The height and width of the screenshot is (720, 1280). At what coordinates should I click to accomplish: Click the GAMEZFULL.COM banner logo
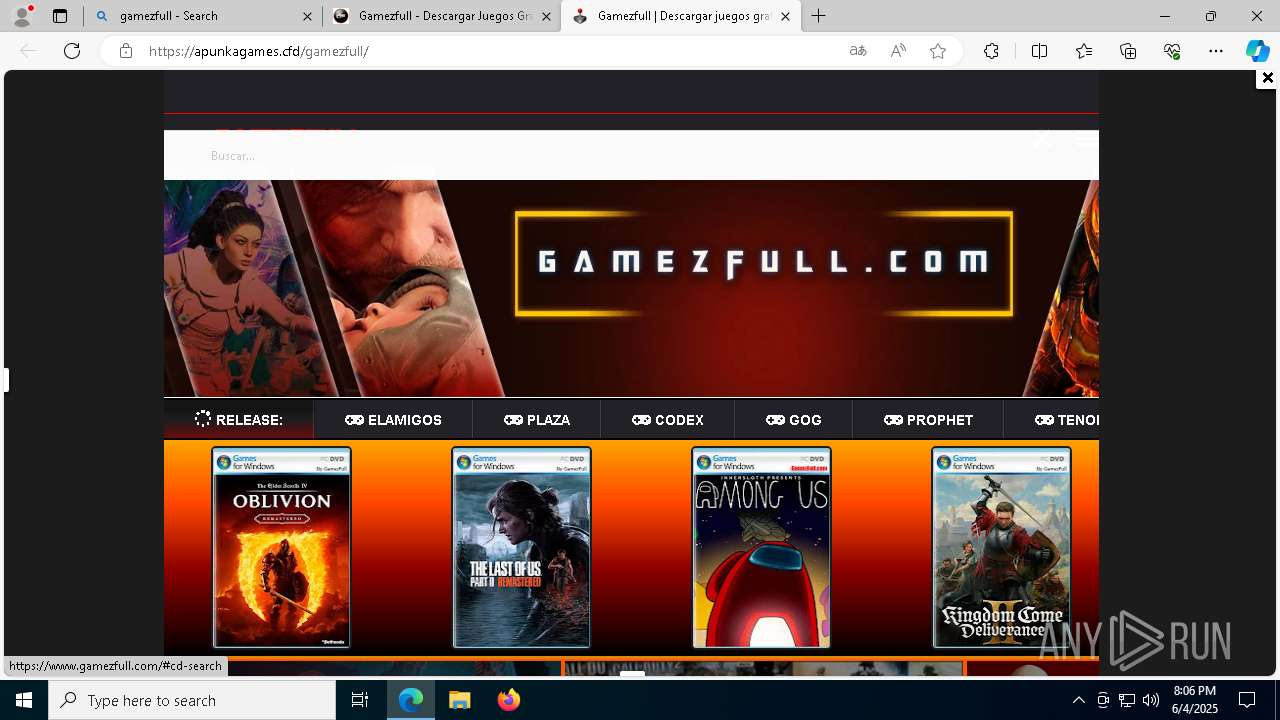point(764,263)
